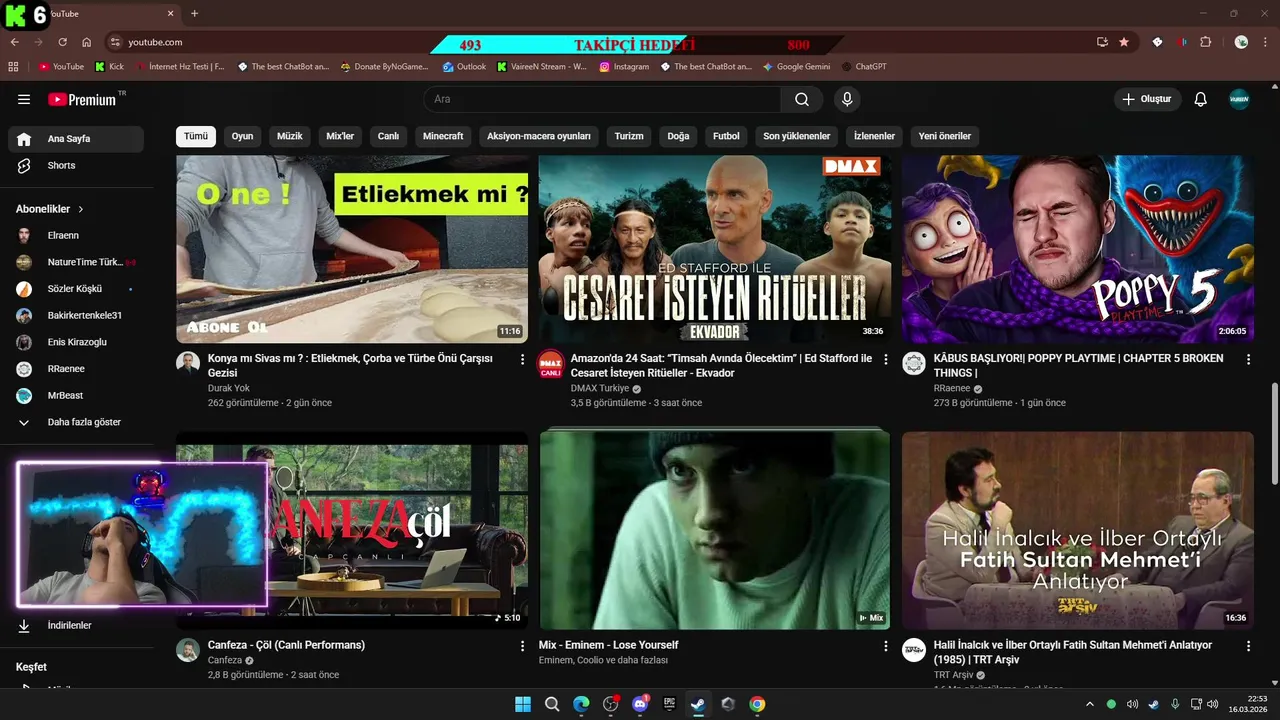This screenshot has width=1280, height=720.
Task: Open more options for KÂBUS BAŞLIYOR video
Action: [x=1248, y=359]
